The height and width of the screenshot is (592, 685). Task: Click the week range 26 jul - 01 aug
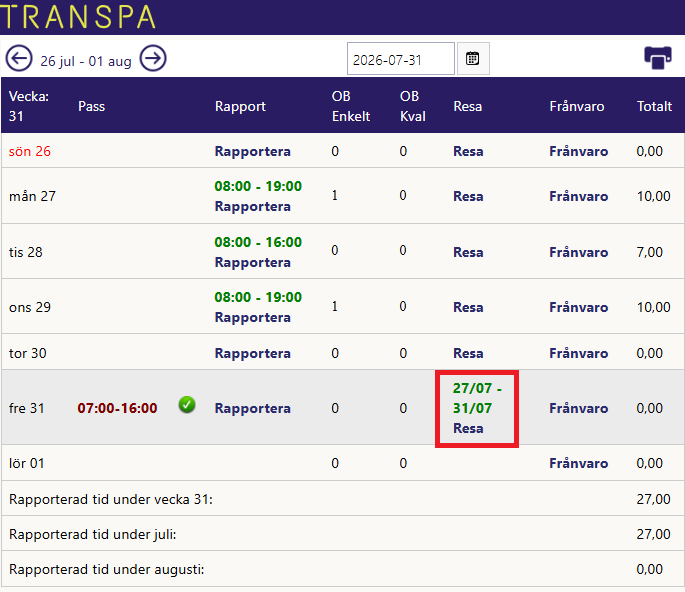pos(86,61)
